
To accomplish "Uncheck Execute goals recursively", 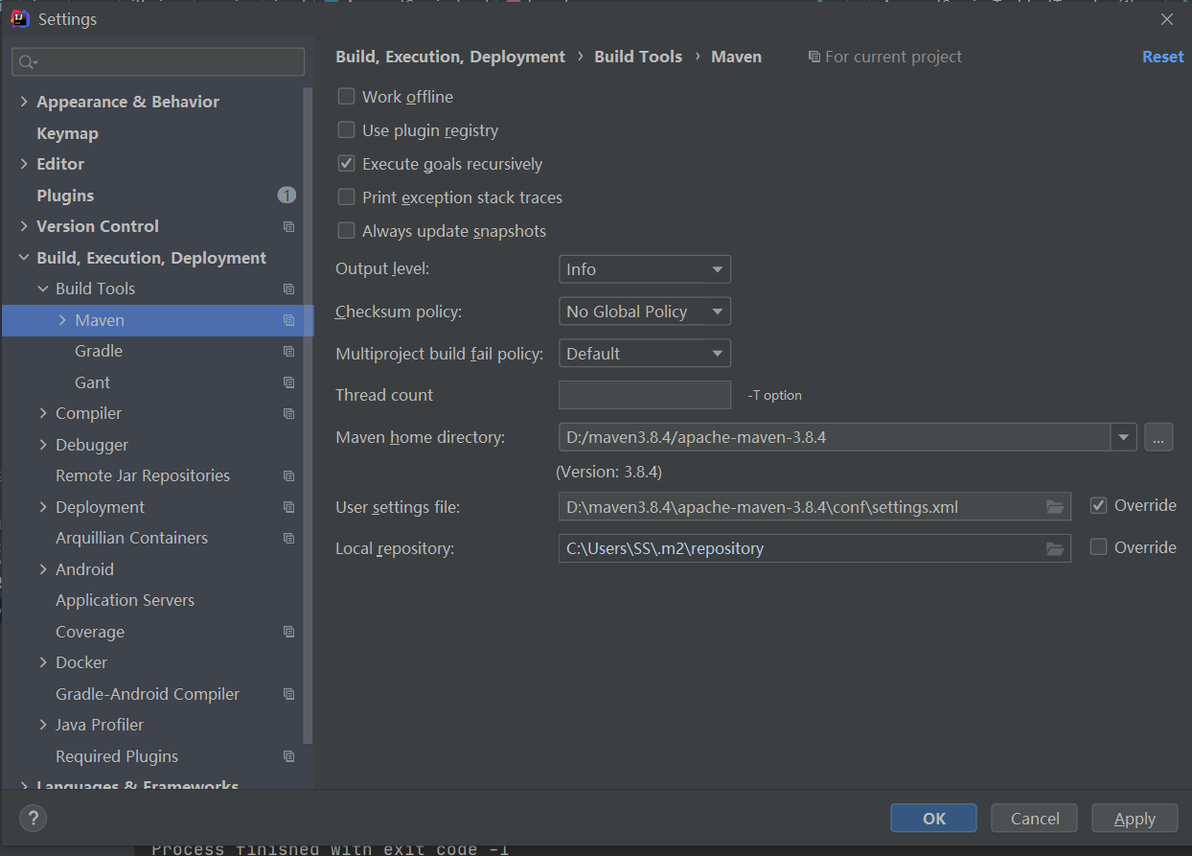I will tap(346, 163).
